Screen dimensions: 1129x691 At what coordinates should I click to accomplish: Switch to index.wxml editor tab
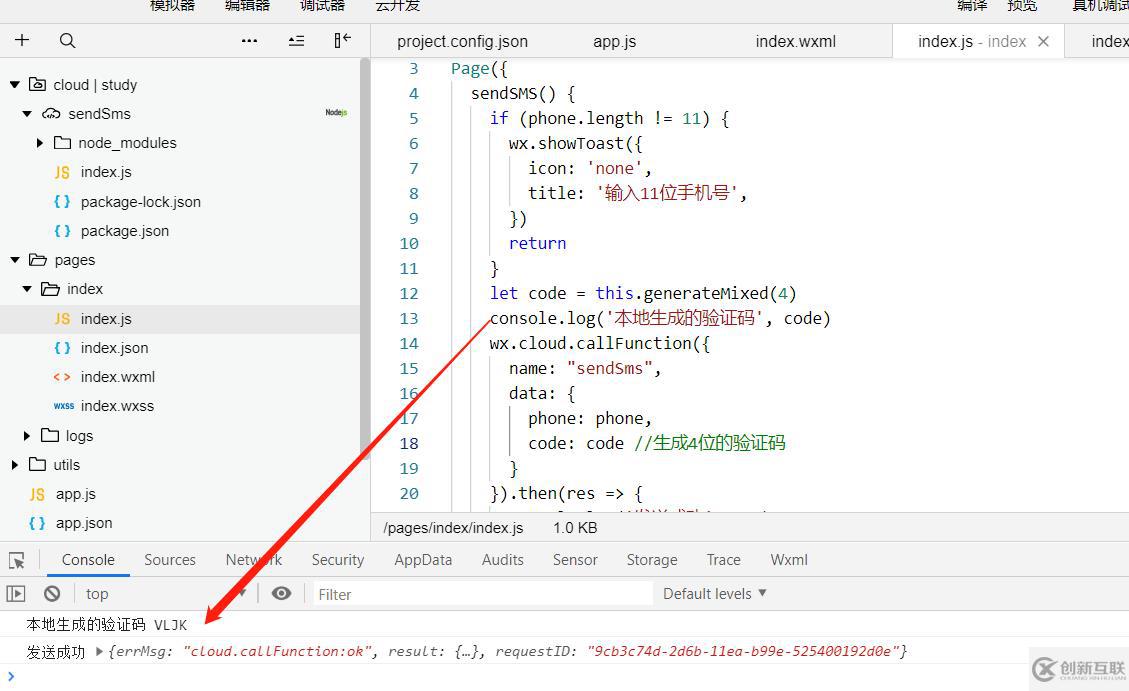[x=796, y=42]
